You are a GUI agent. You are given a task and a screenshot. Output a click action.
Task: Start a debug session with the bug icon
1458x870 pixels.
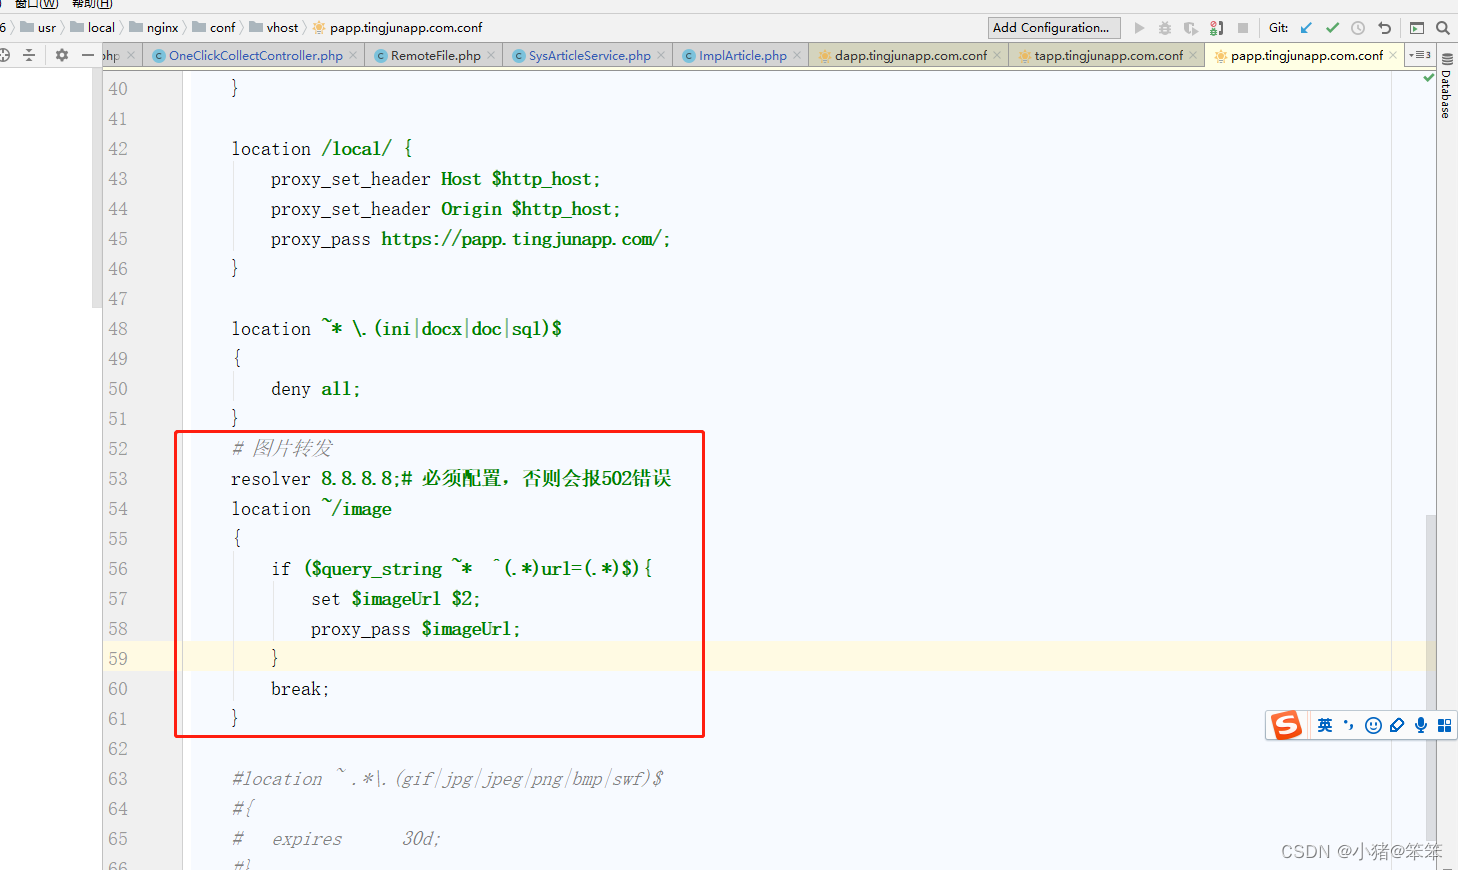click(x=1164, y=28)
